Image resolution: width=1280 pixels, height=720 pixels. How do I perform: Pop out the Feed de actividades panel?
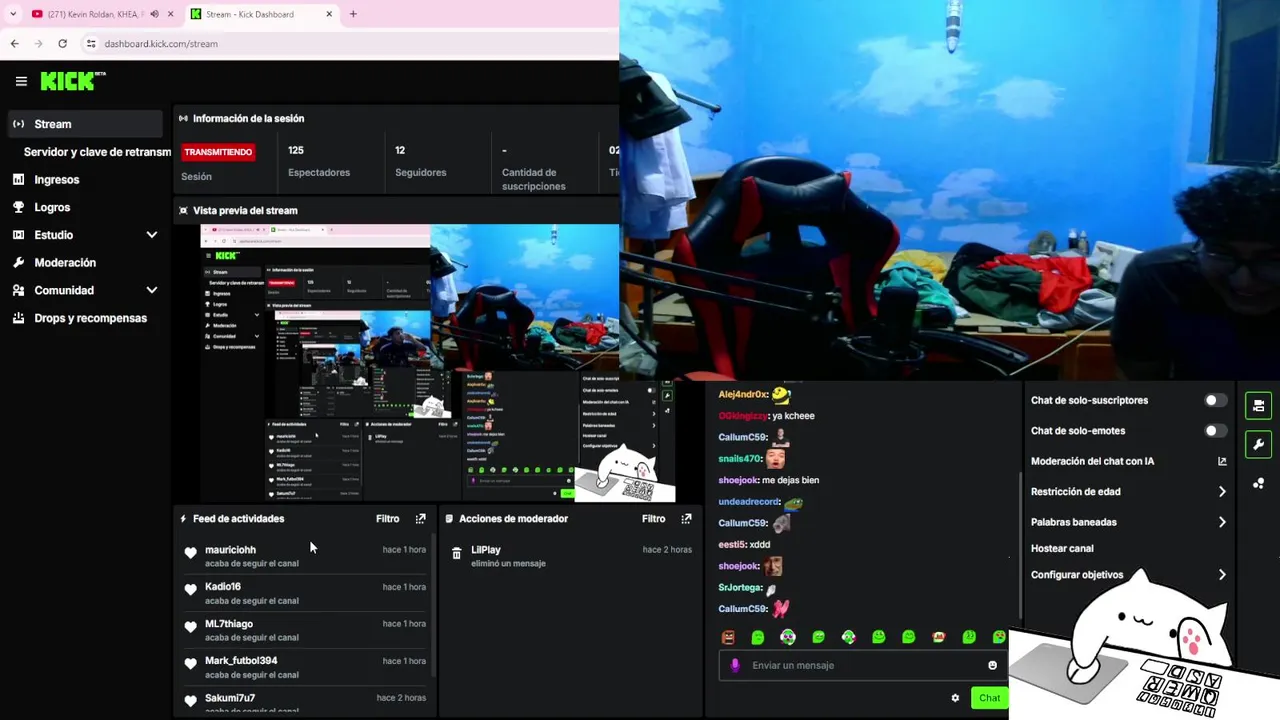(x=420, y=519)
